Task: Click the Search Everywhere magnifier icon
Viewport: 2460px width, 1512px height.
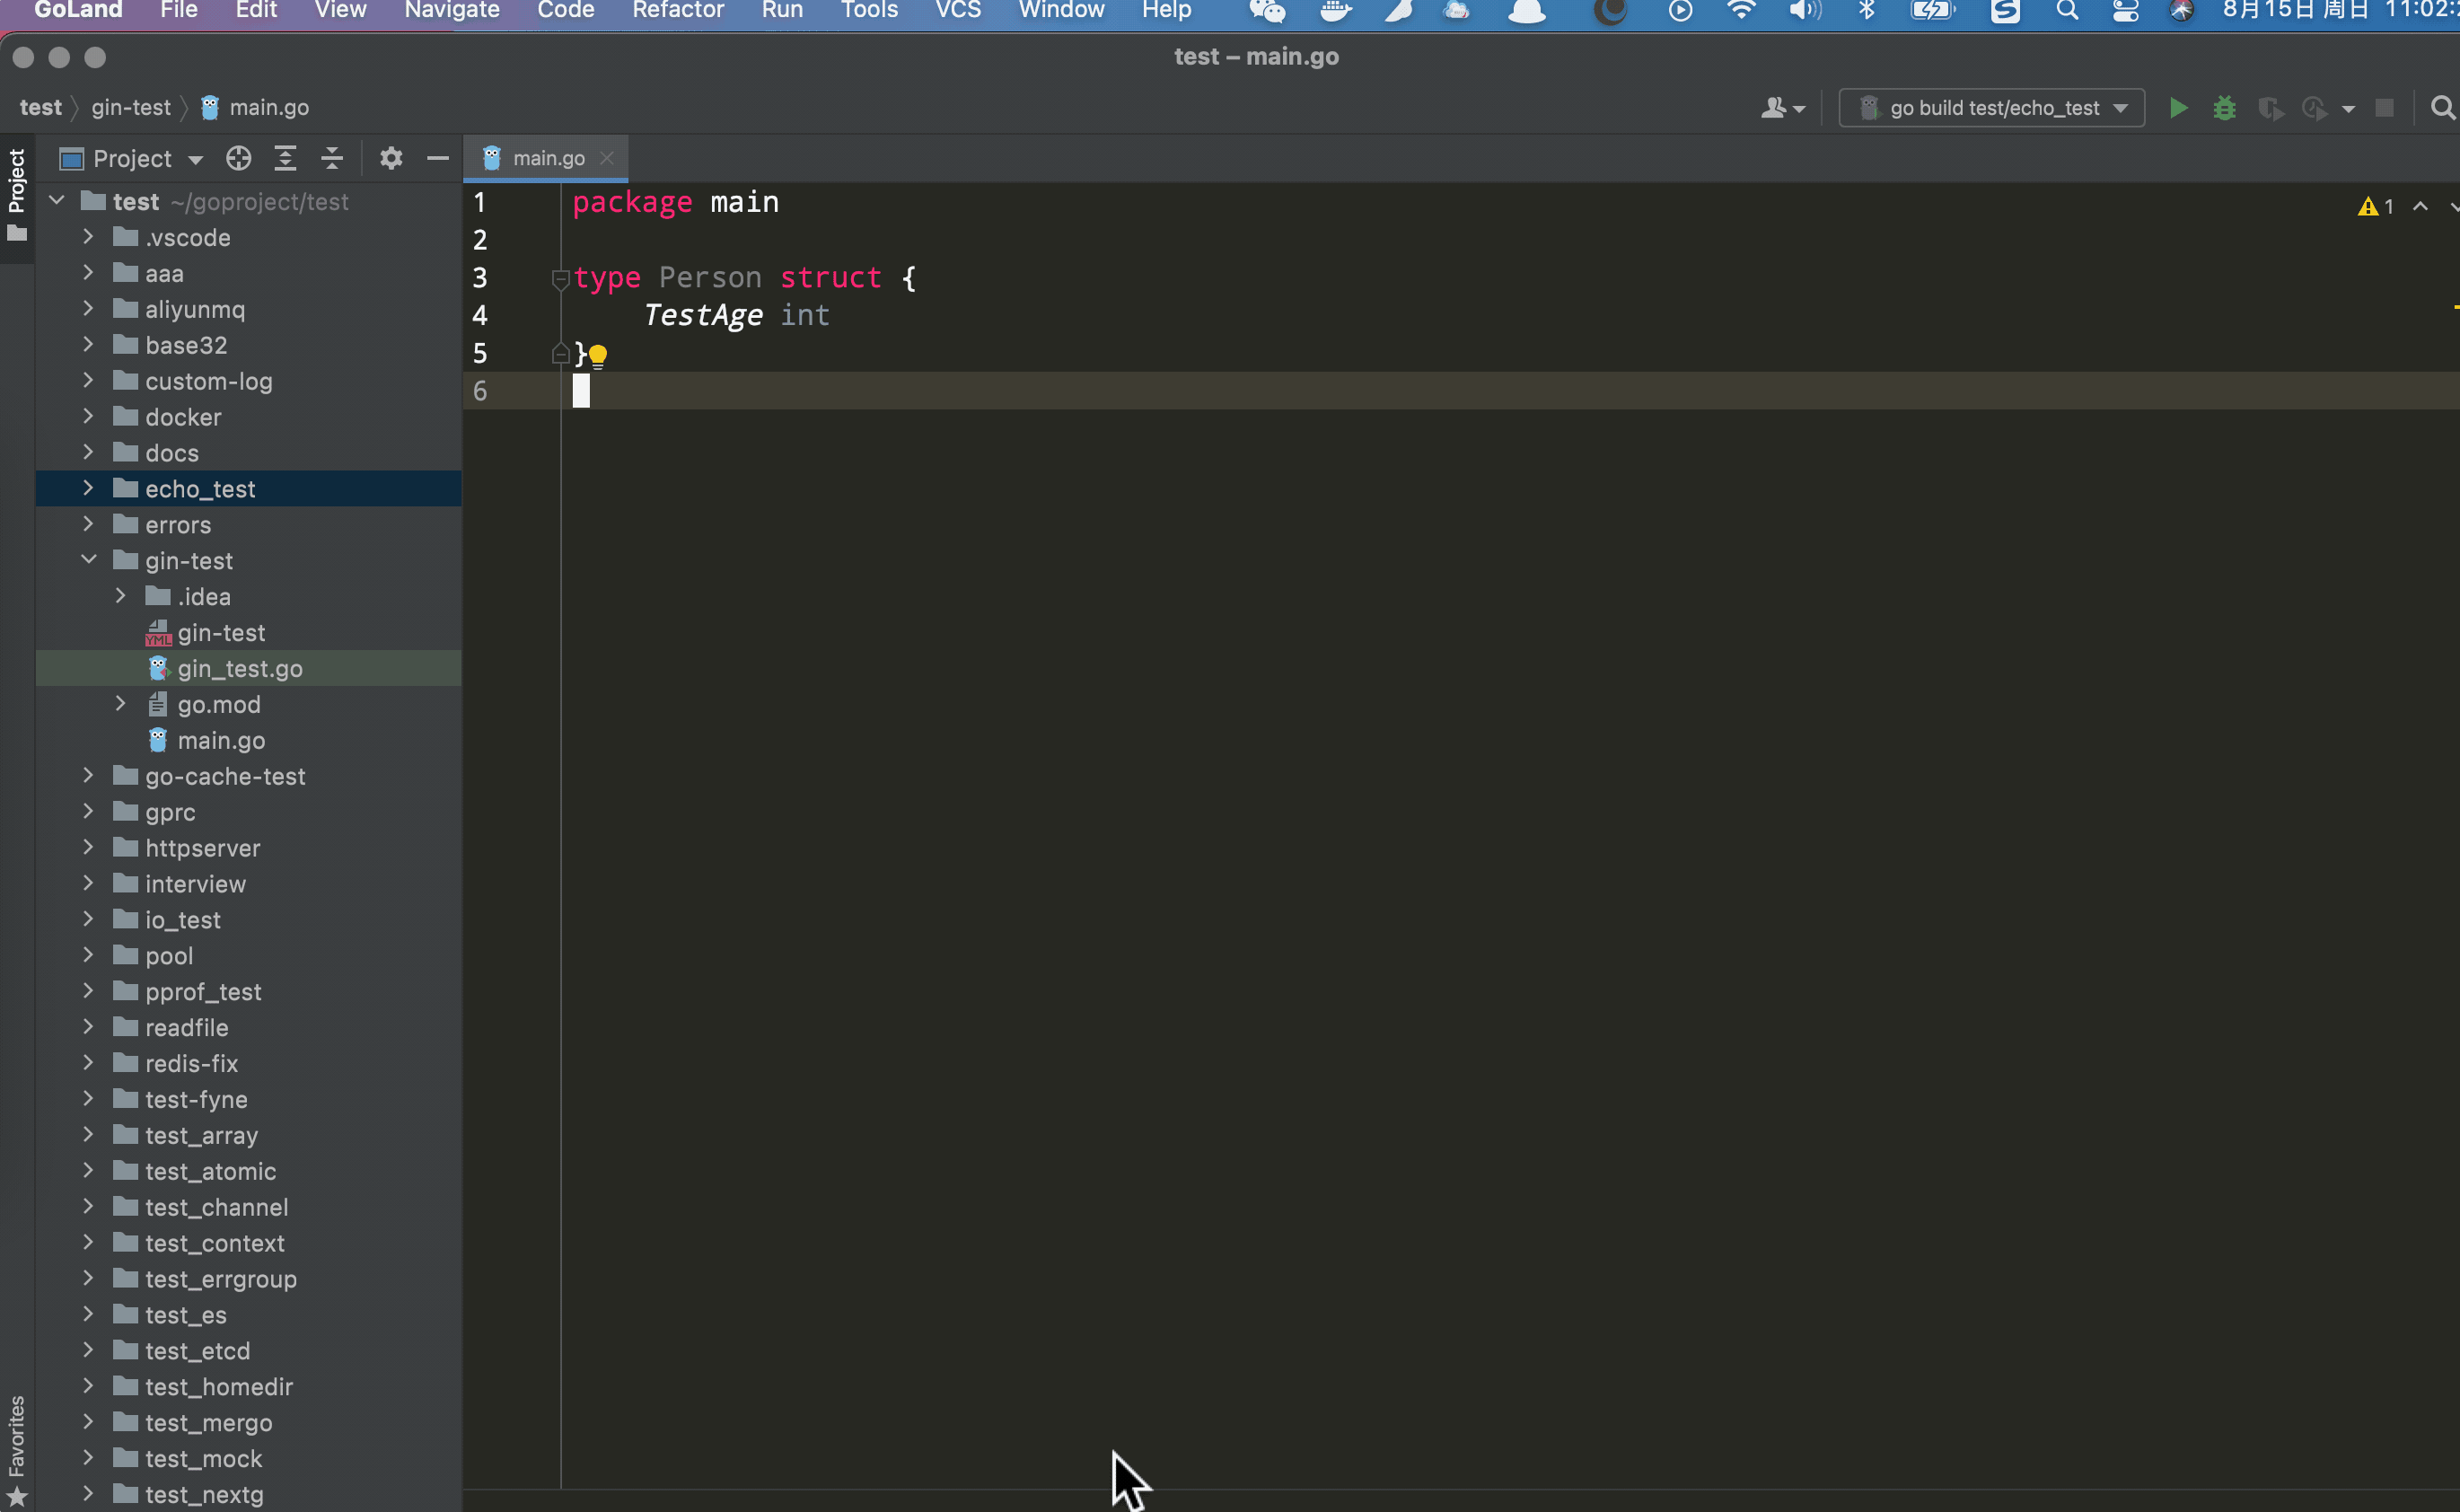Action: click(2442, 108)
